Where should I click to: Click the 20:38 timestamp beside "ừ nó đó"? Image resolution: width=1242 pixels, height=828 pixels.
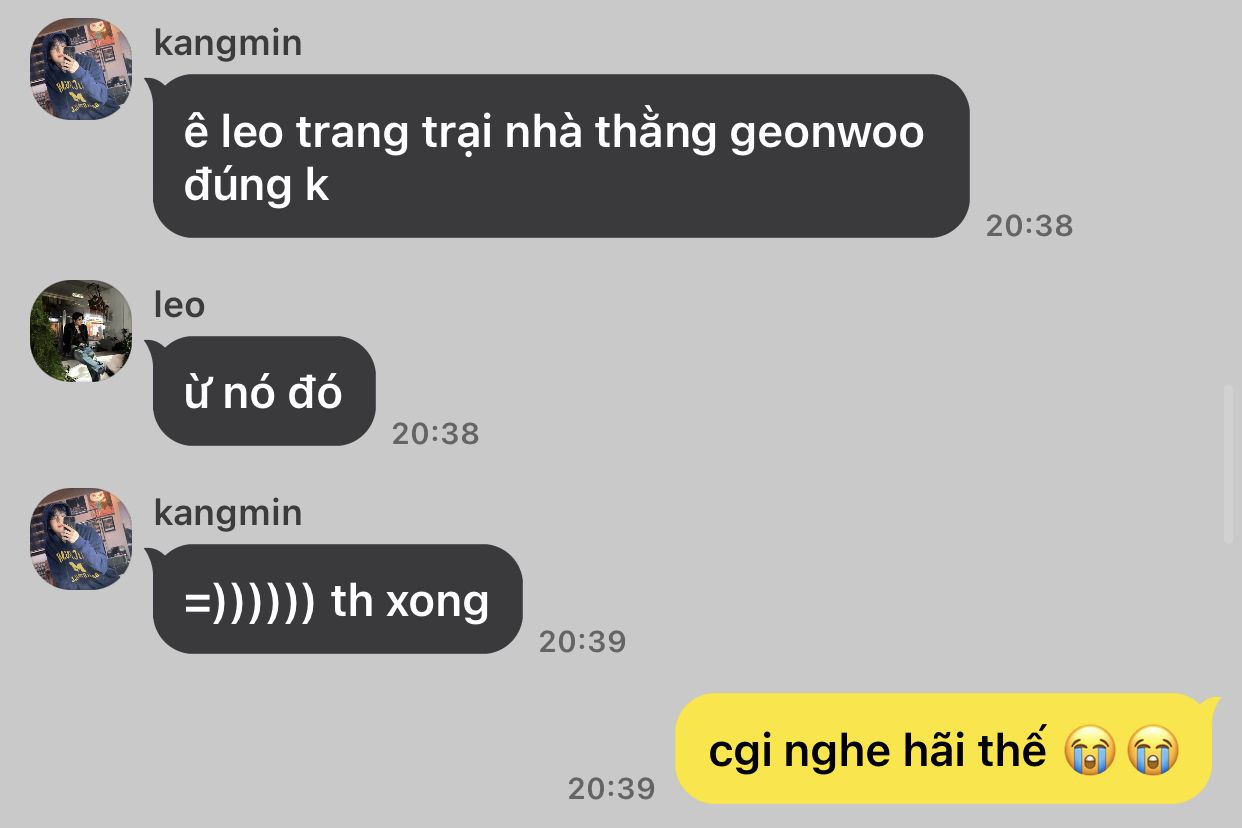435,433
